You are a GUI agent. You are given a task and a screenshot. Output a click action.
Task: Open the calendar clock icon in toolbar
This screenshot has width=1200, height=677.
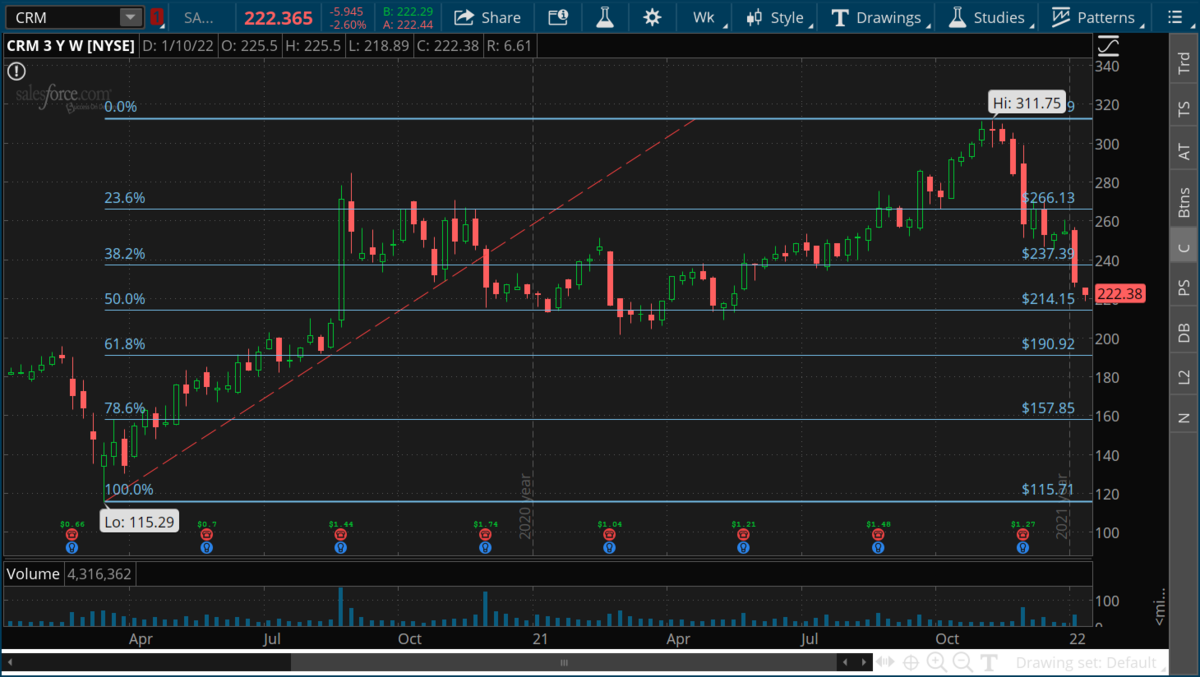[x=558, y=17]
